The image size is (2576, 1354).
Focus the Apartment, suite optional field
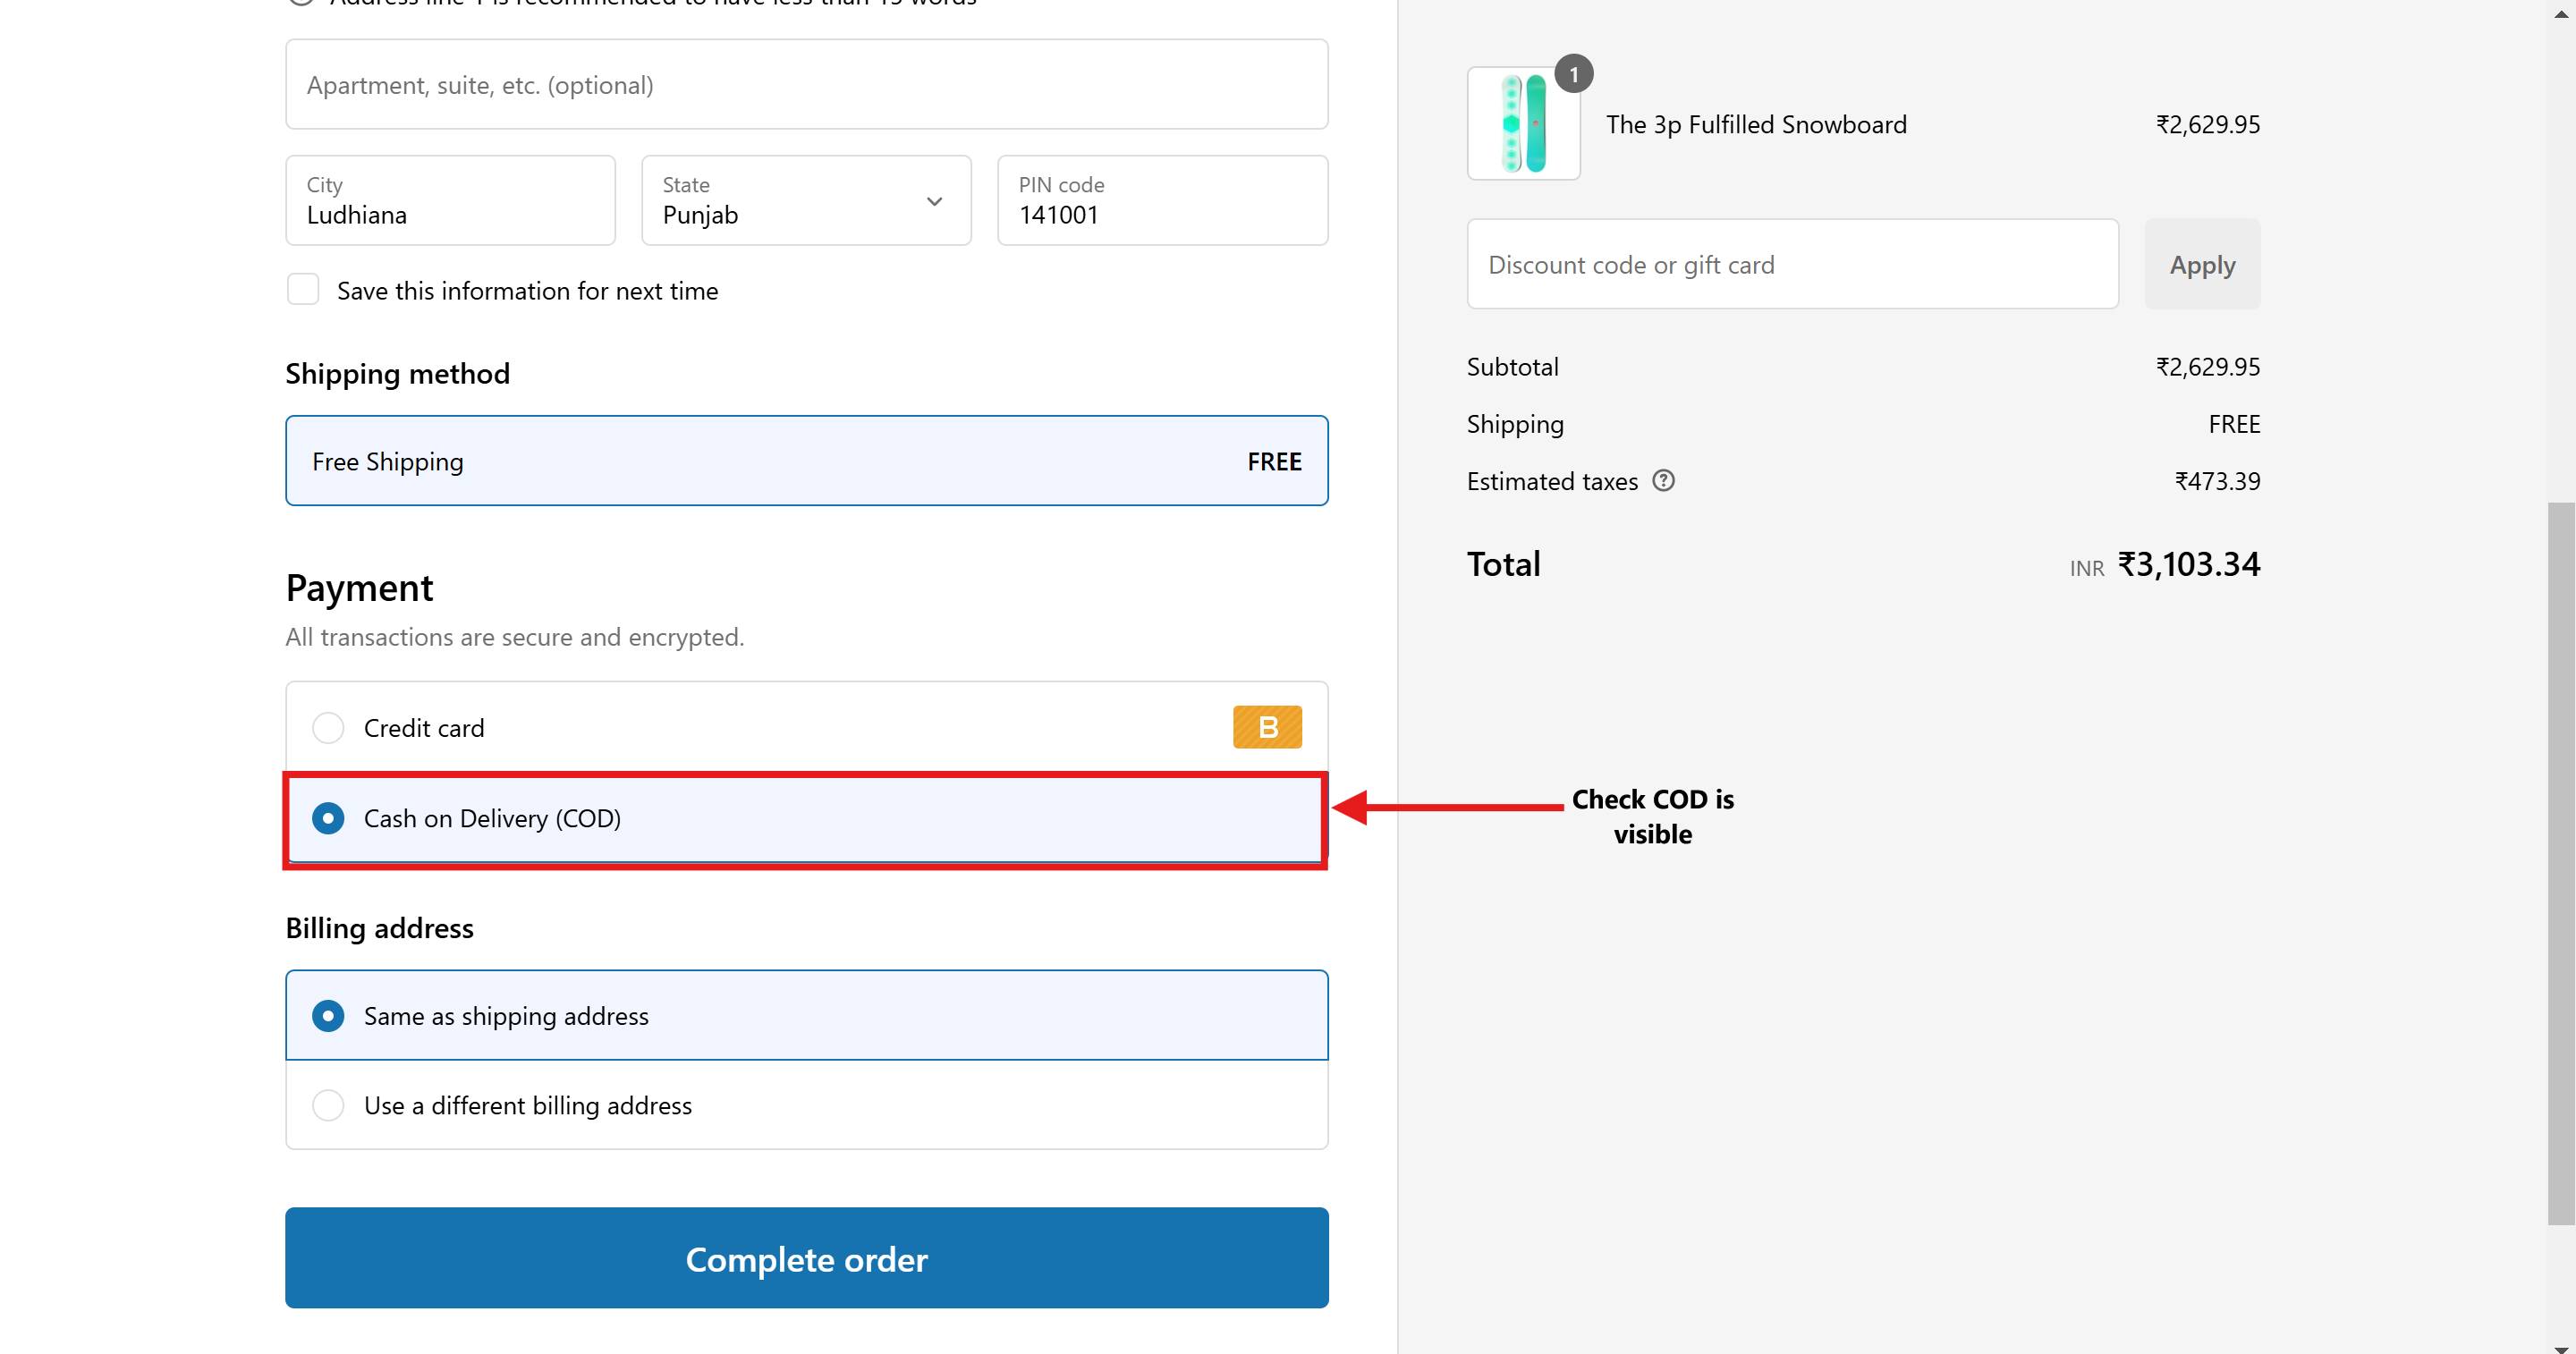(806, 85)
